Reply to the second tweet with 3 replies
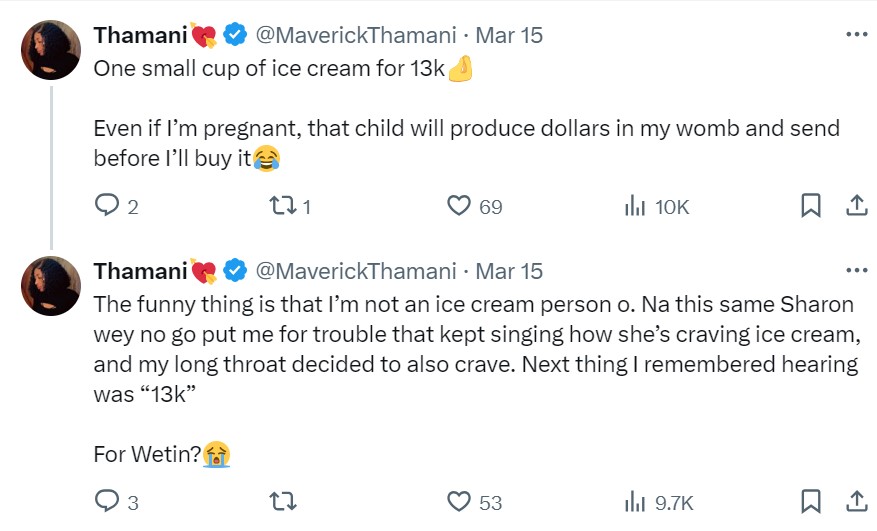The width and height of the screenshot is (877, 531). pyautogui.click(x=106, y=501)
